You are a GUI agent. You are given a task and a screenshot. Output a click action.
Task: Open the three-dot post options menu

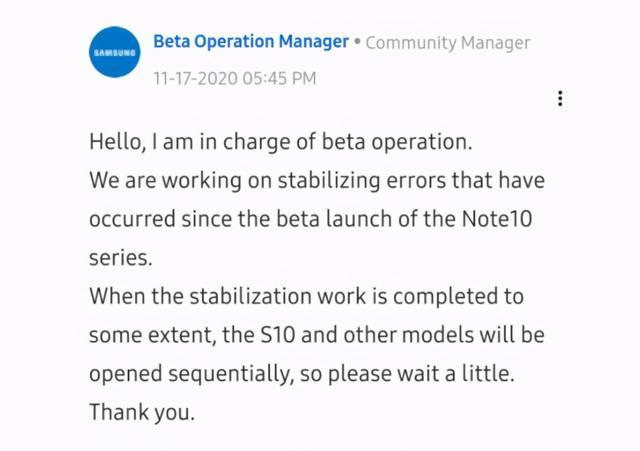pyautogui.click(x=560, y=98)
